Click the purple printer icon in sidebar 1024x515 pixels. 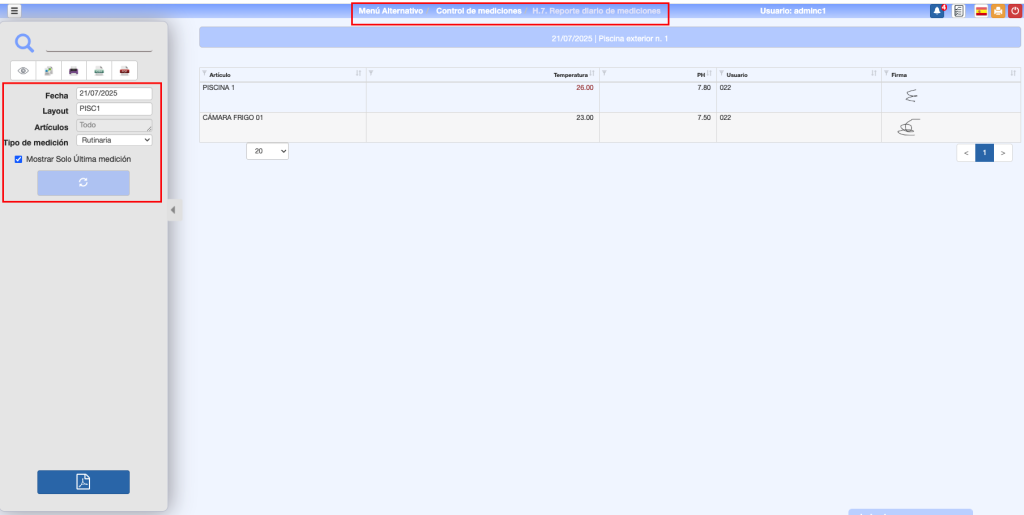coord(74,71)
